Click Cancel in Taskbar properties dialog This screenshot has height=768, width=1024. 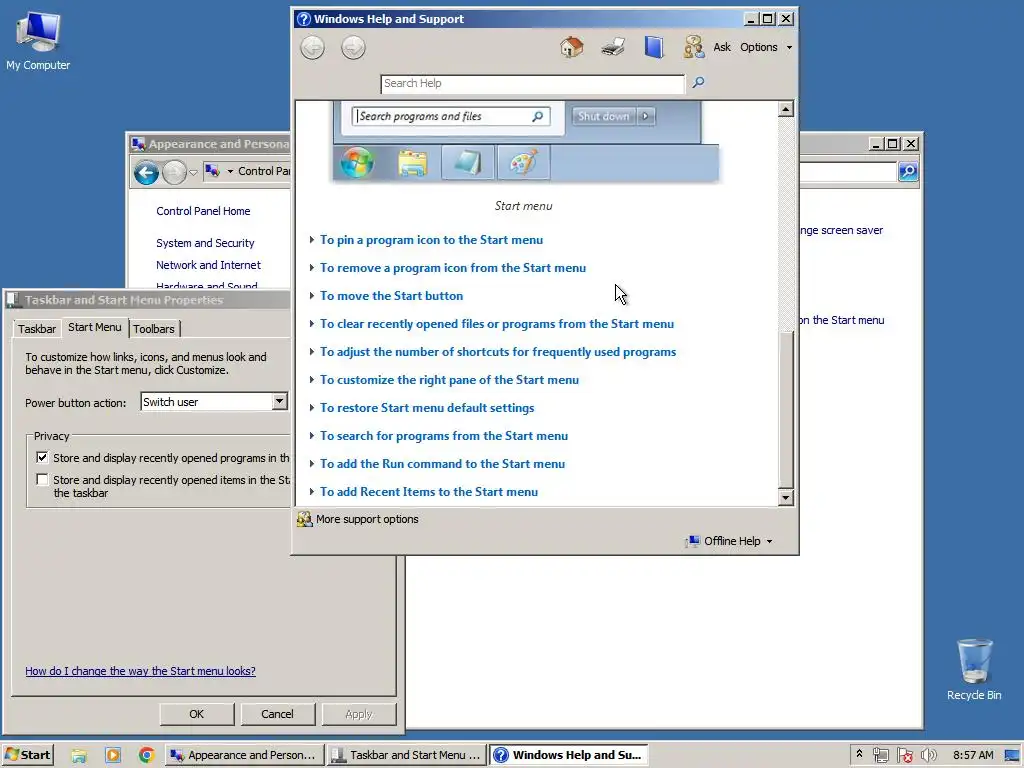278,714
